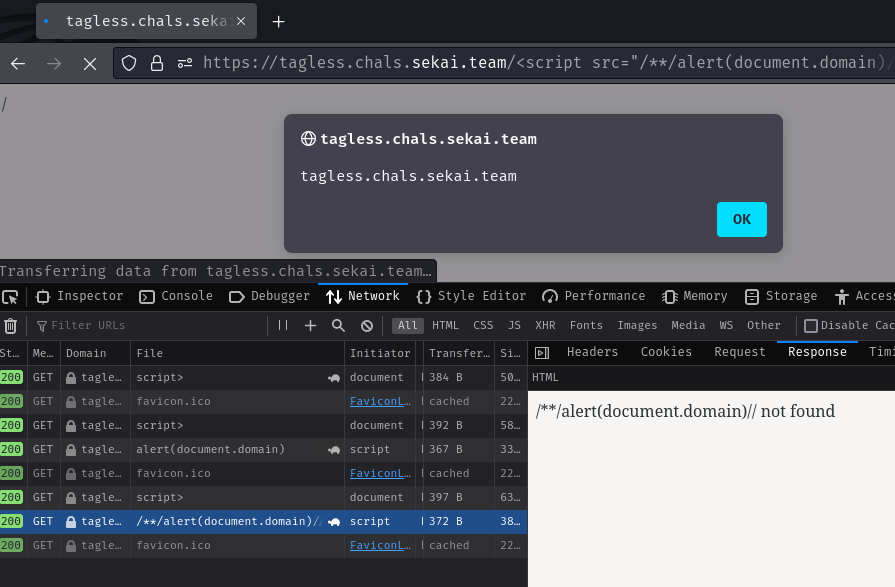The width and height of the screenshot is (895, 587).
Task: Select the request with 392 B transfer
Action: coord(263,425)
